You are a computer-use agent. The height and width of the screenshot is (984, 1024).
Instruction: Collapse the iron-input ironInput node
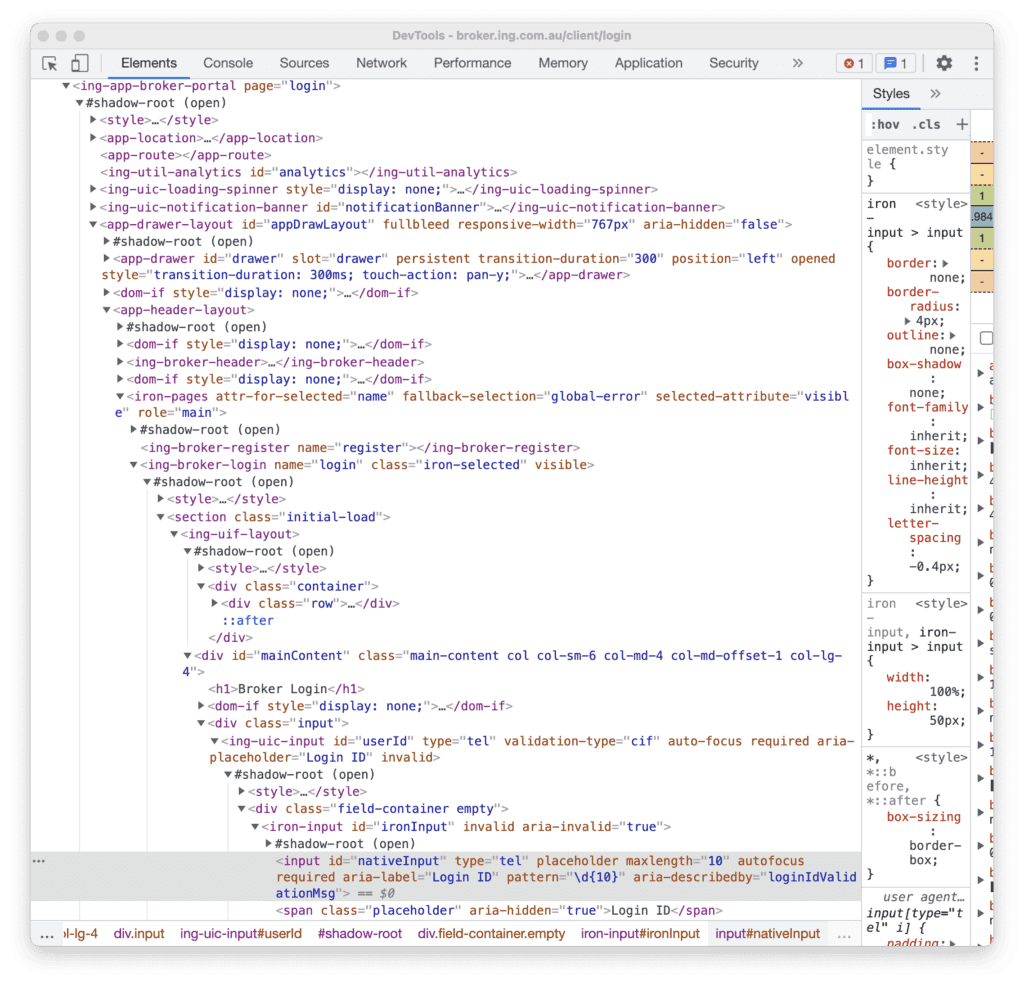pyautogui.click(x=255, y=827)
